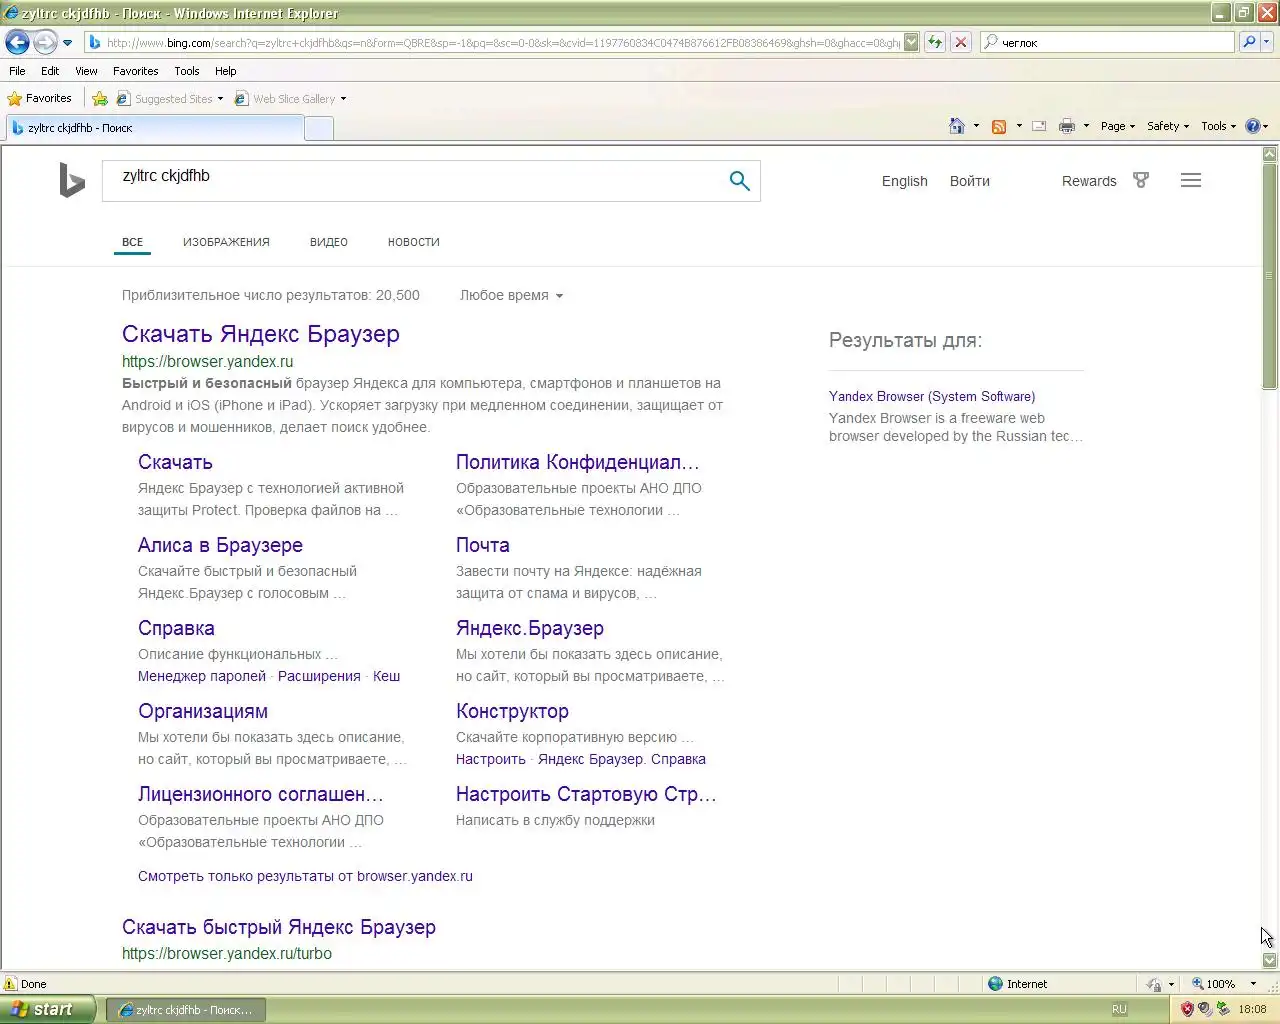Click the Home icon in command bar
This screenshot has width=1280, height=1024.
957,126
